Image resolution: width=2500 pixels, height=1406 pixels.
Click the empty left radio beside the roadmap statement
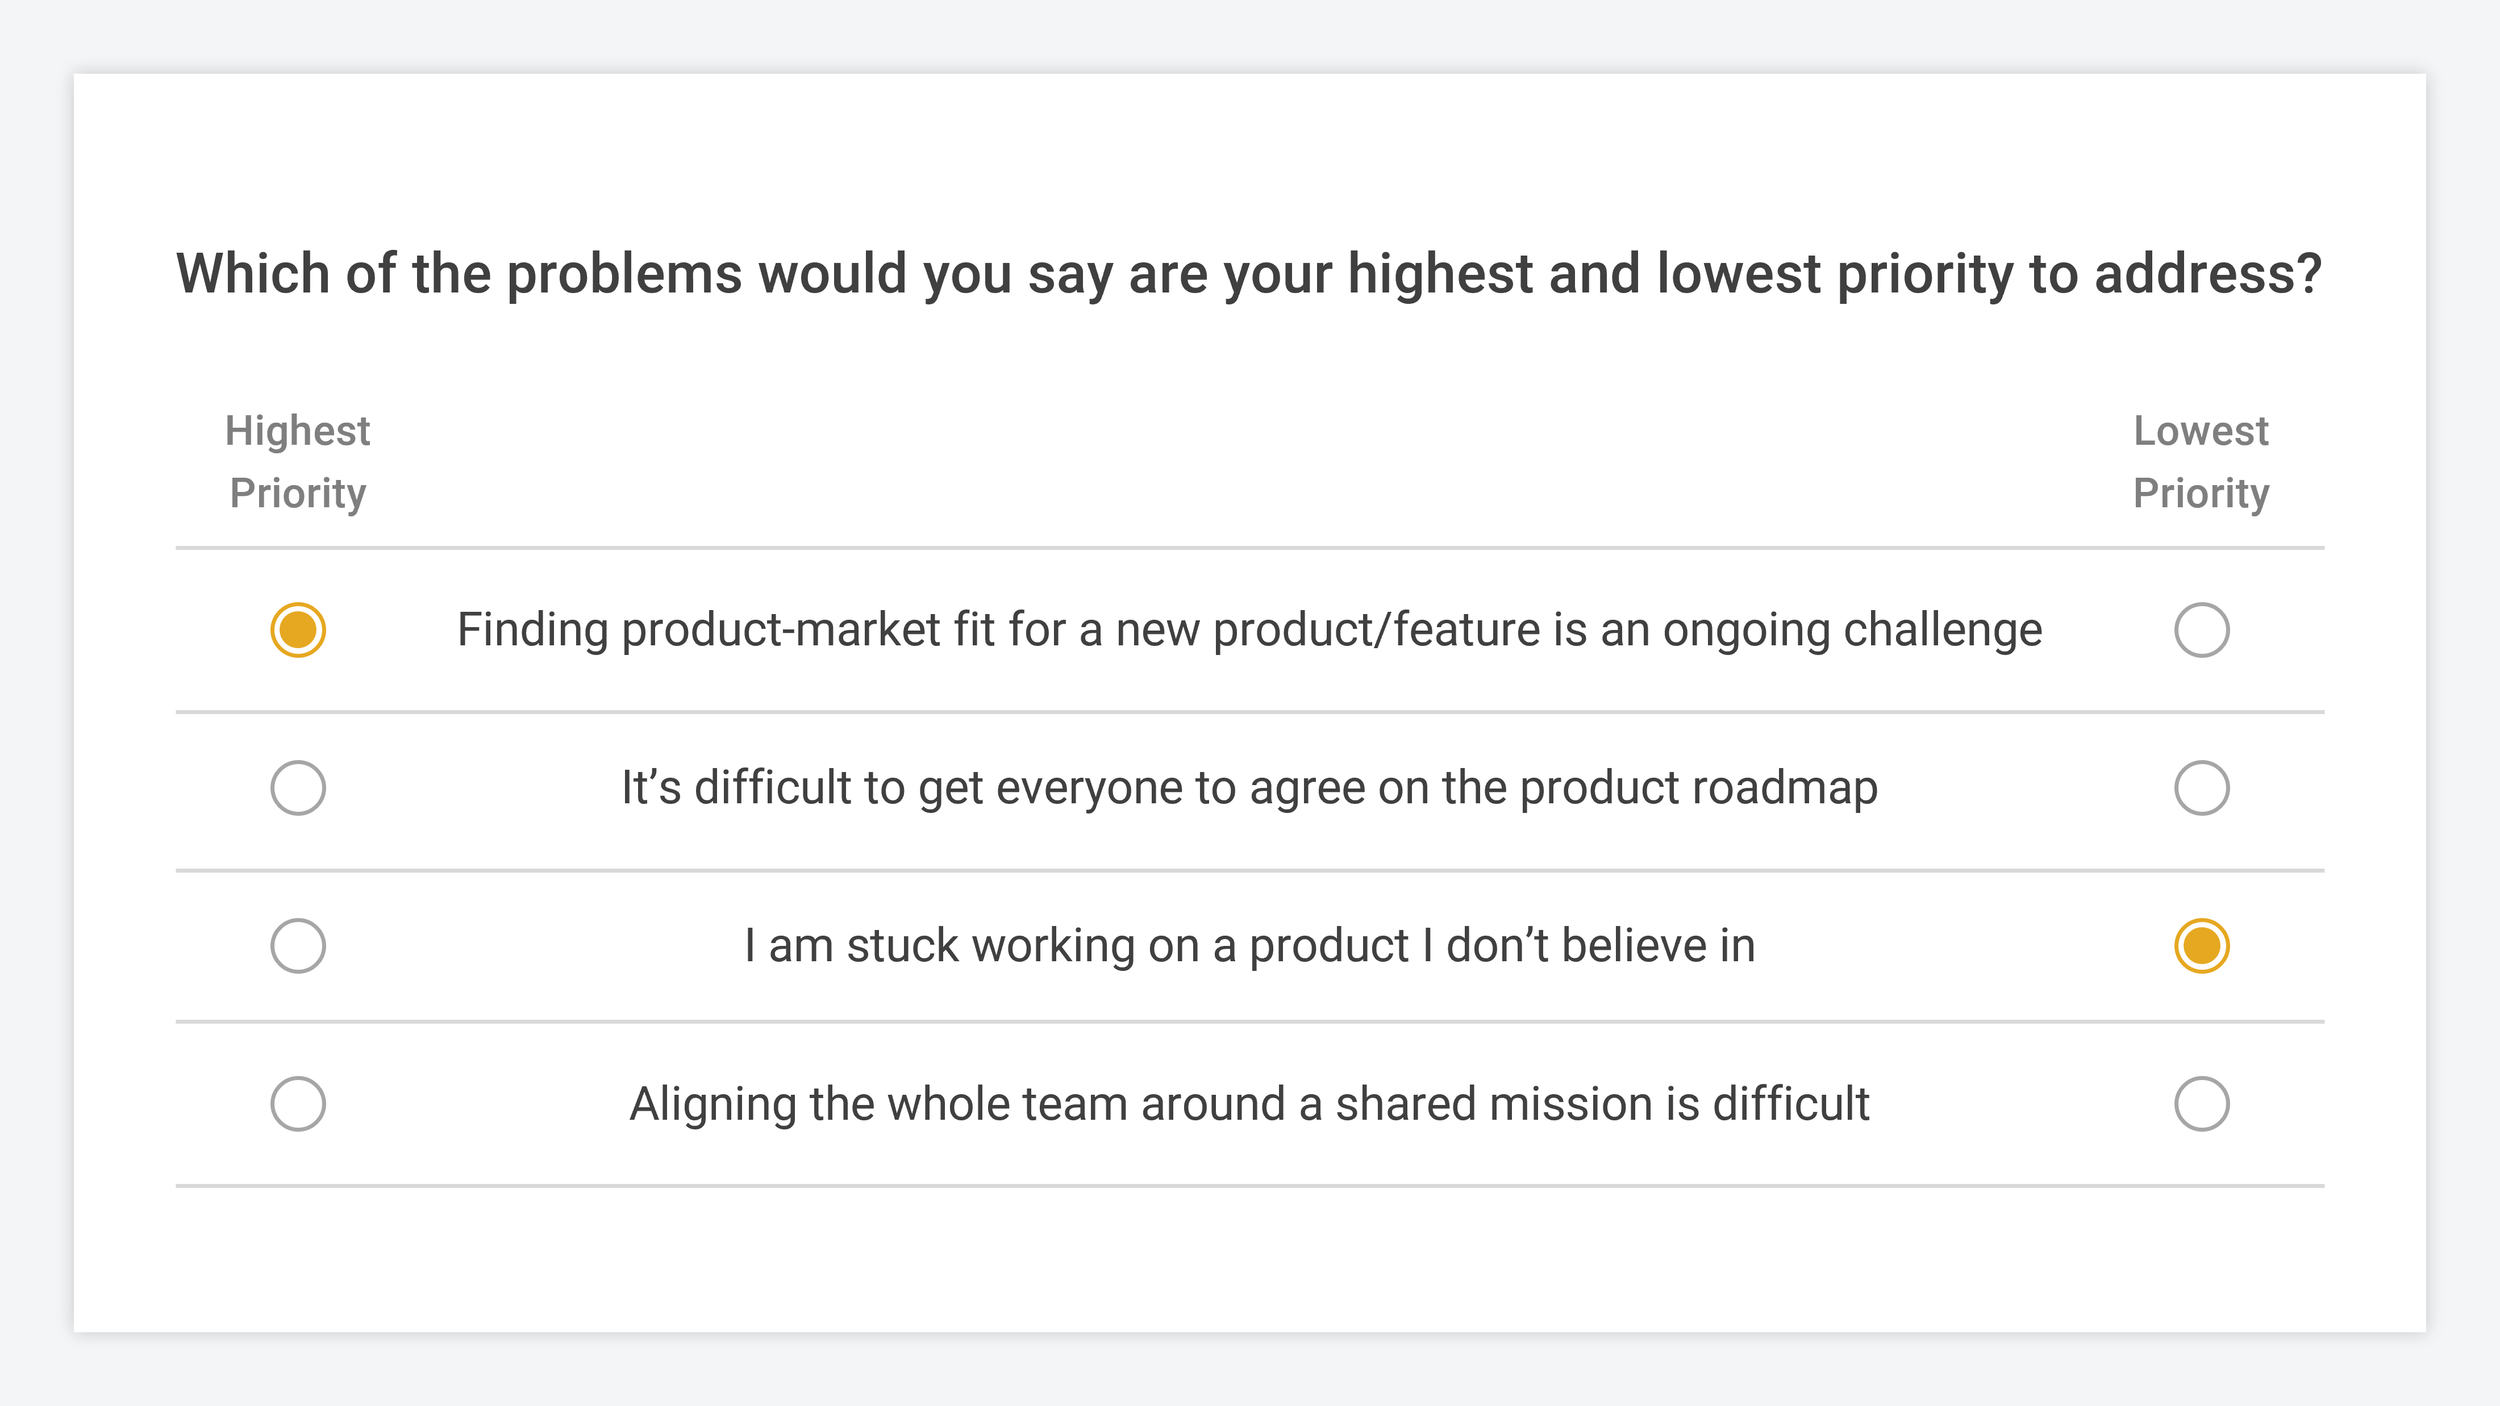pos(298,788)
